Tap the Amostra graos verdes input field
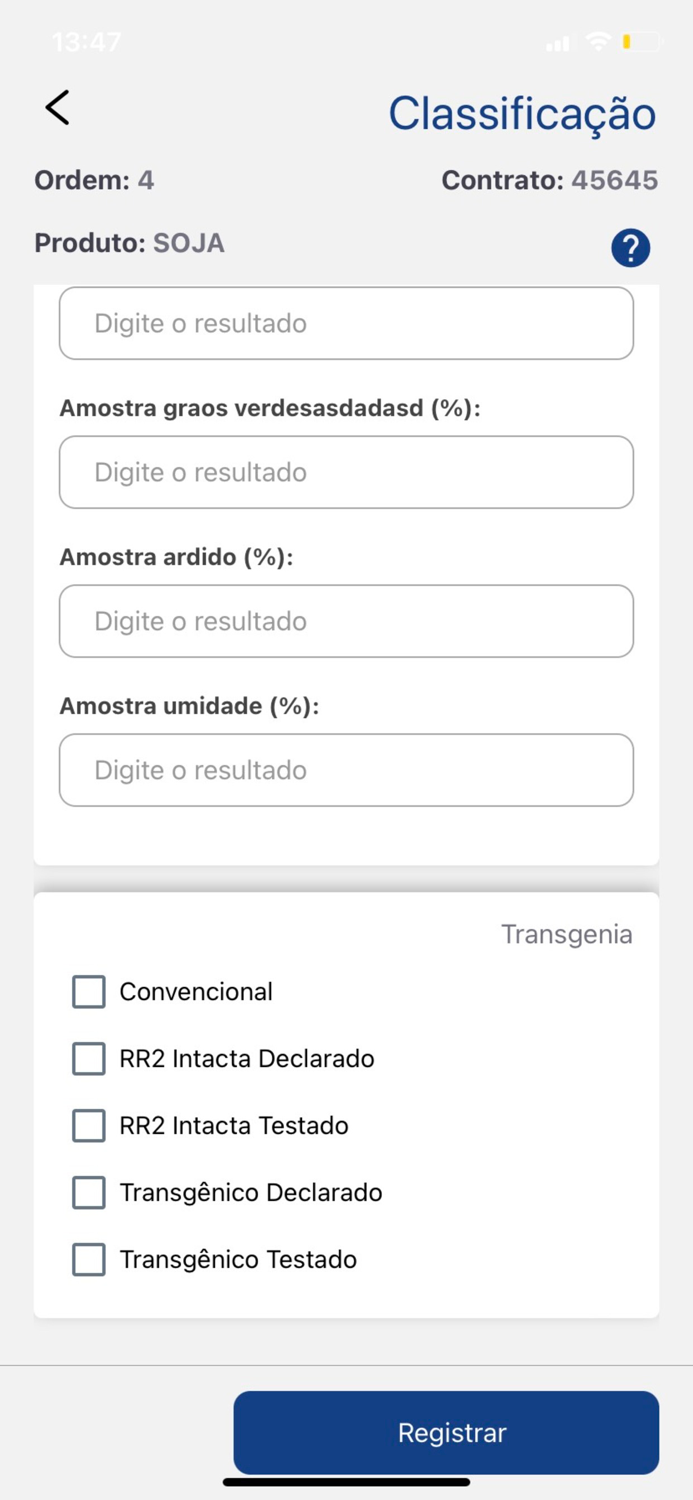 pyautogui.click(x=346, y=472)
